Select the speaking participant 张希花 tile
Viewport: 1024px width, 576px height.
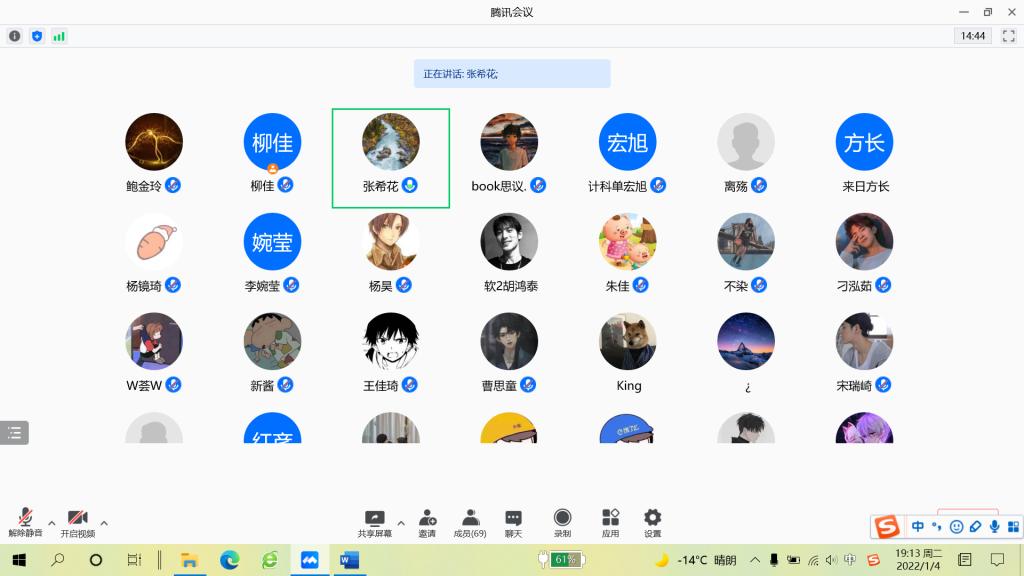tap(391, 158)
